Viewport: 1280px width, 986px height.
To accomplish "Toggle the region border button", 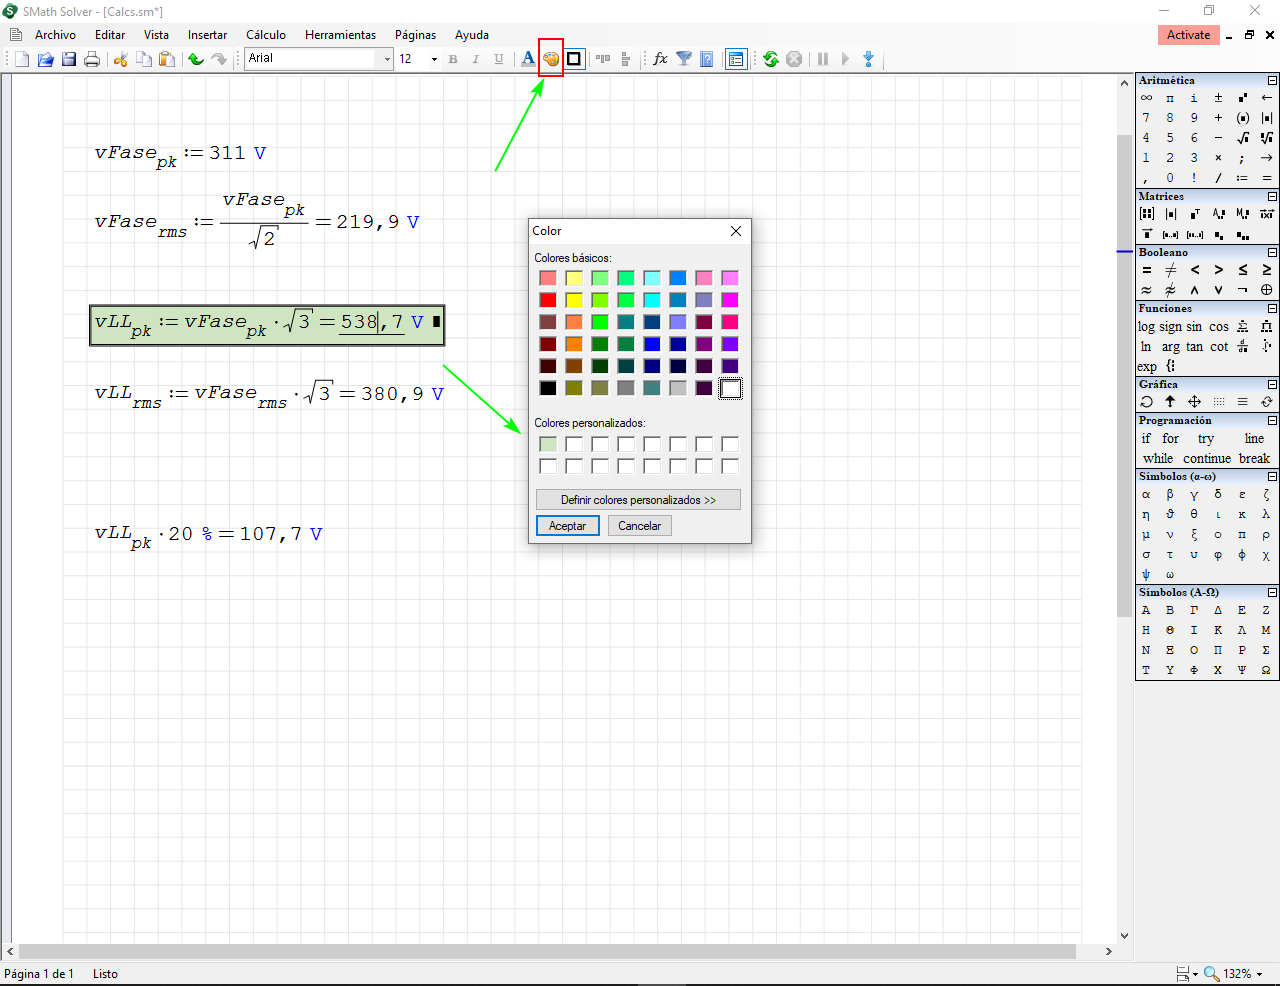I will [x=574, y=59].
